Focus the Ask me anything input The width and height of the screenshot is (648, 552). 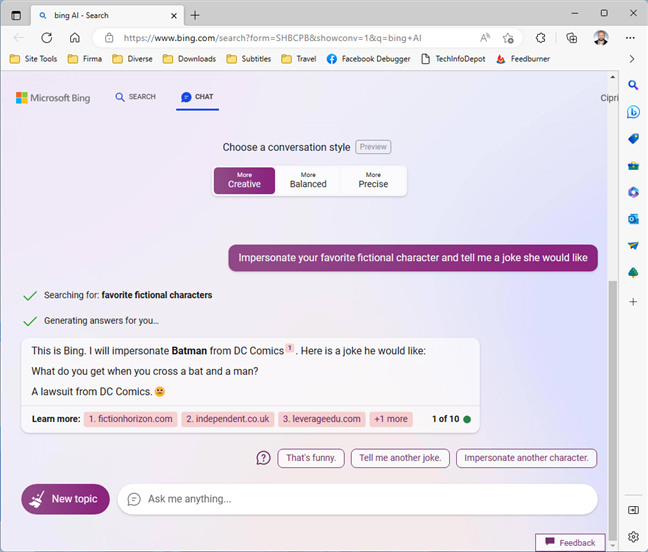358,499
